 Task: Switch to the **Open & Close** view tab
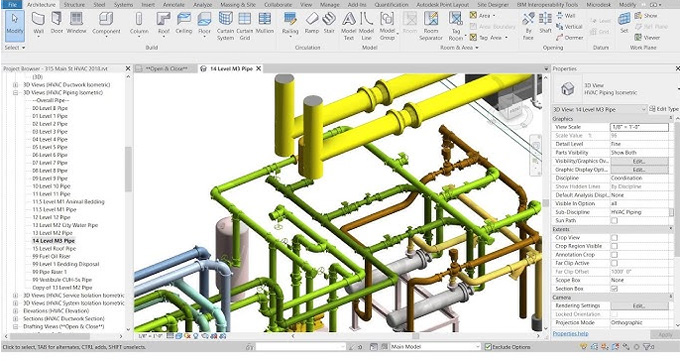[x=166, y=69]
